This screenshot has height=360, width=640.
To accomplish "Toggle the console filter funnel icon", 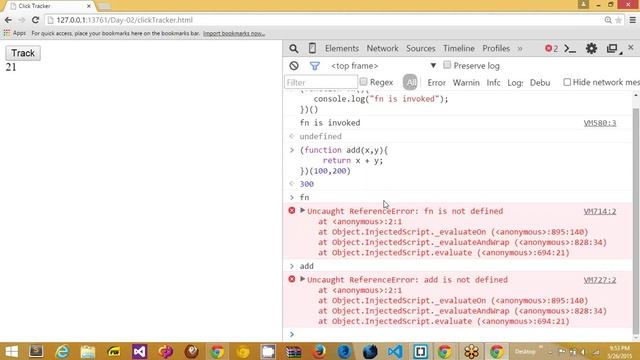I will pyautogui.click(x=314, y=66).
